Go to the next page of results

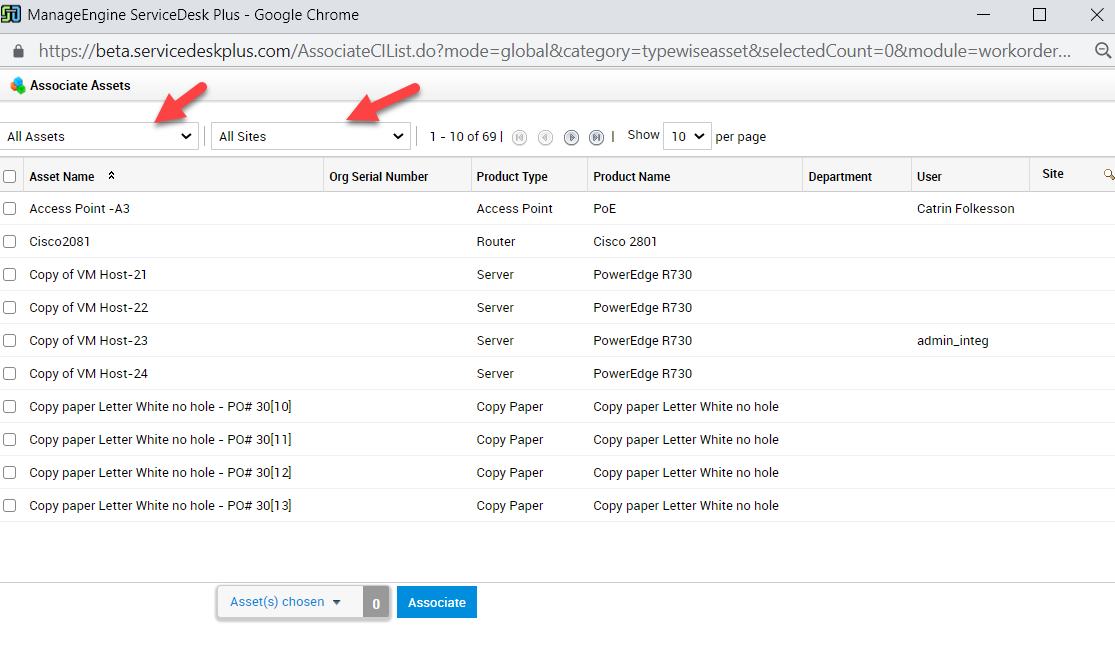tap(571, 137)
